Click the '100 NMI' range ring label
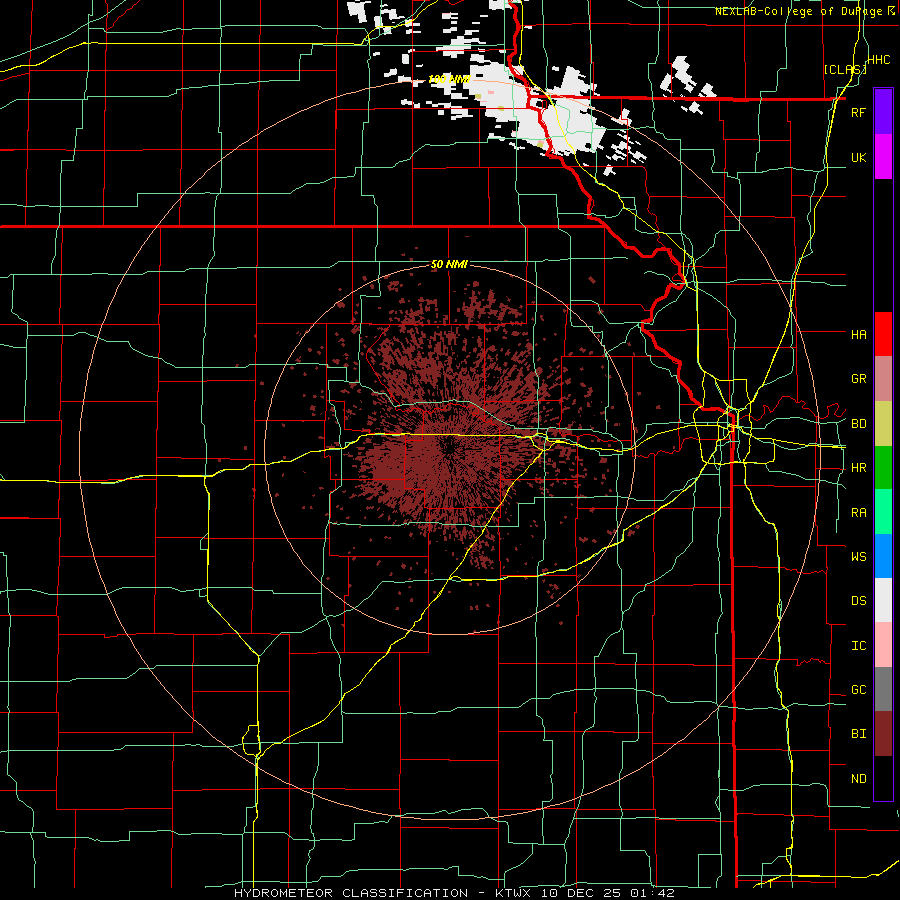Screen dimensions: 900x900 [x=449, y=79]
